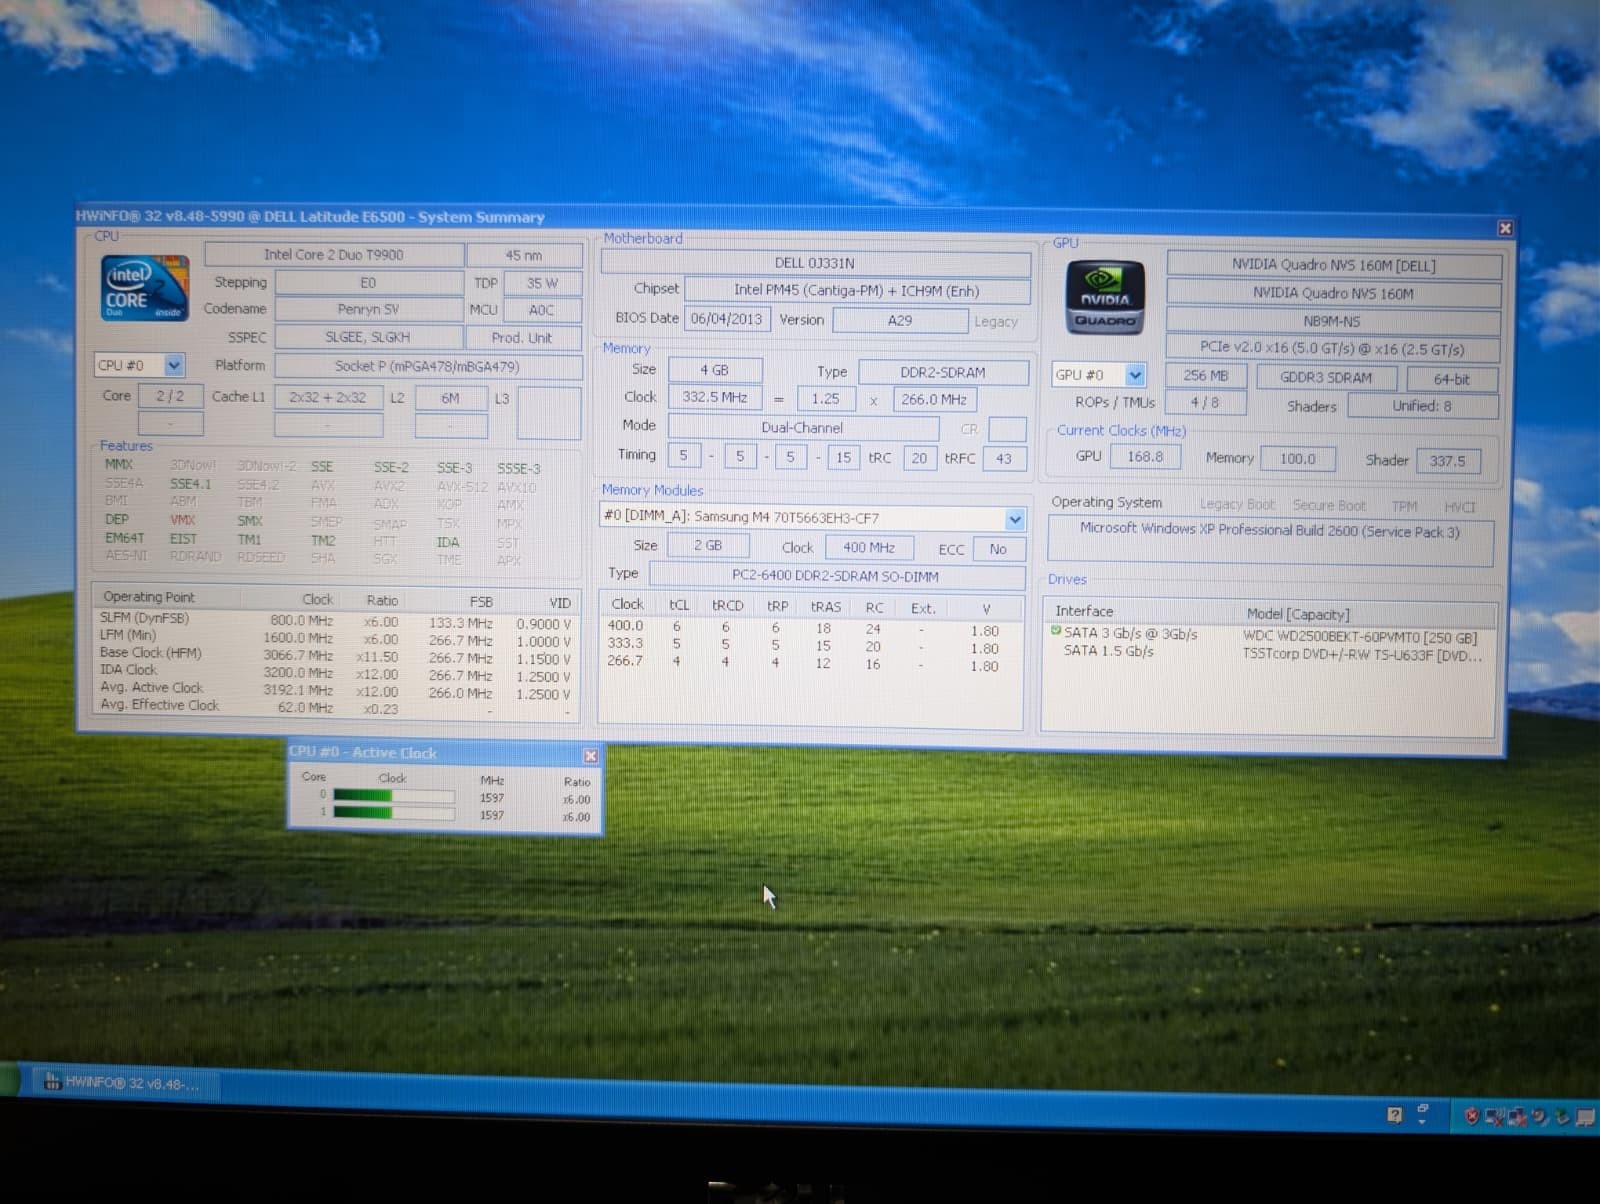1600x1204 pixels.
Task: Click the GDDR3 SDRAM memory type field
Action: point(1326,378)
